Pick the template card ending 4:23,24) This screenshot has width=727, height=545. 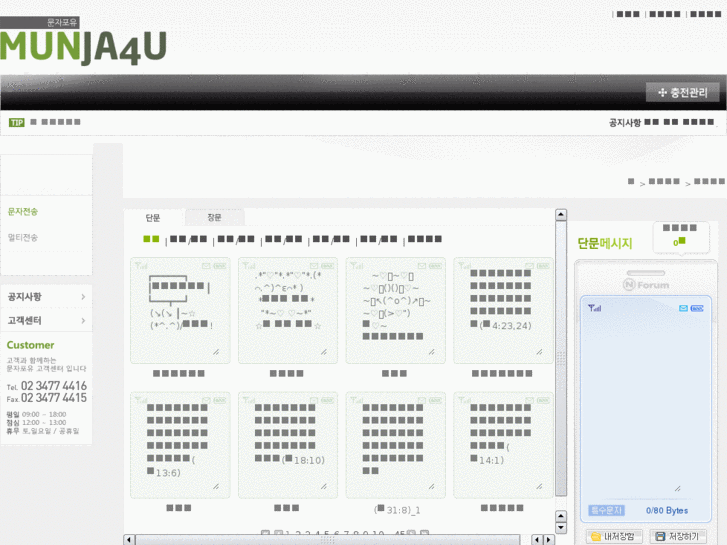503,310
